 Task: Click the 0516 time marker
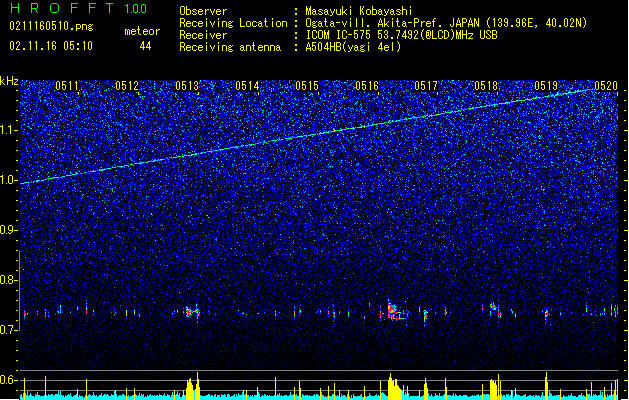pyautogui.click(x=367, y=86)
